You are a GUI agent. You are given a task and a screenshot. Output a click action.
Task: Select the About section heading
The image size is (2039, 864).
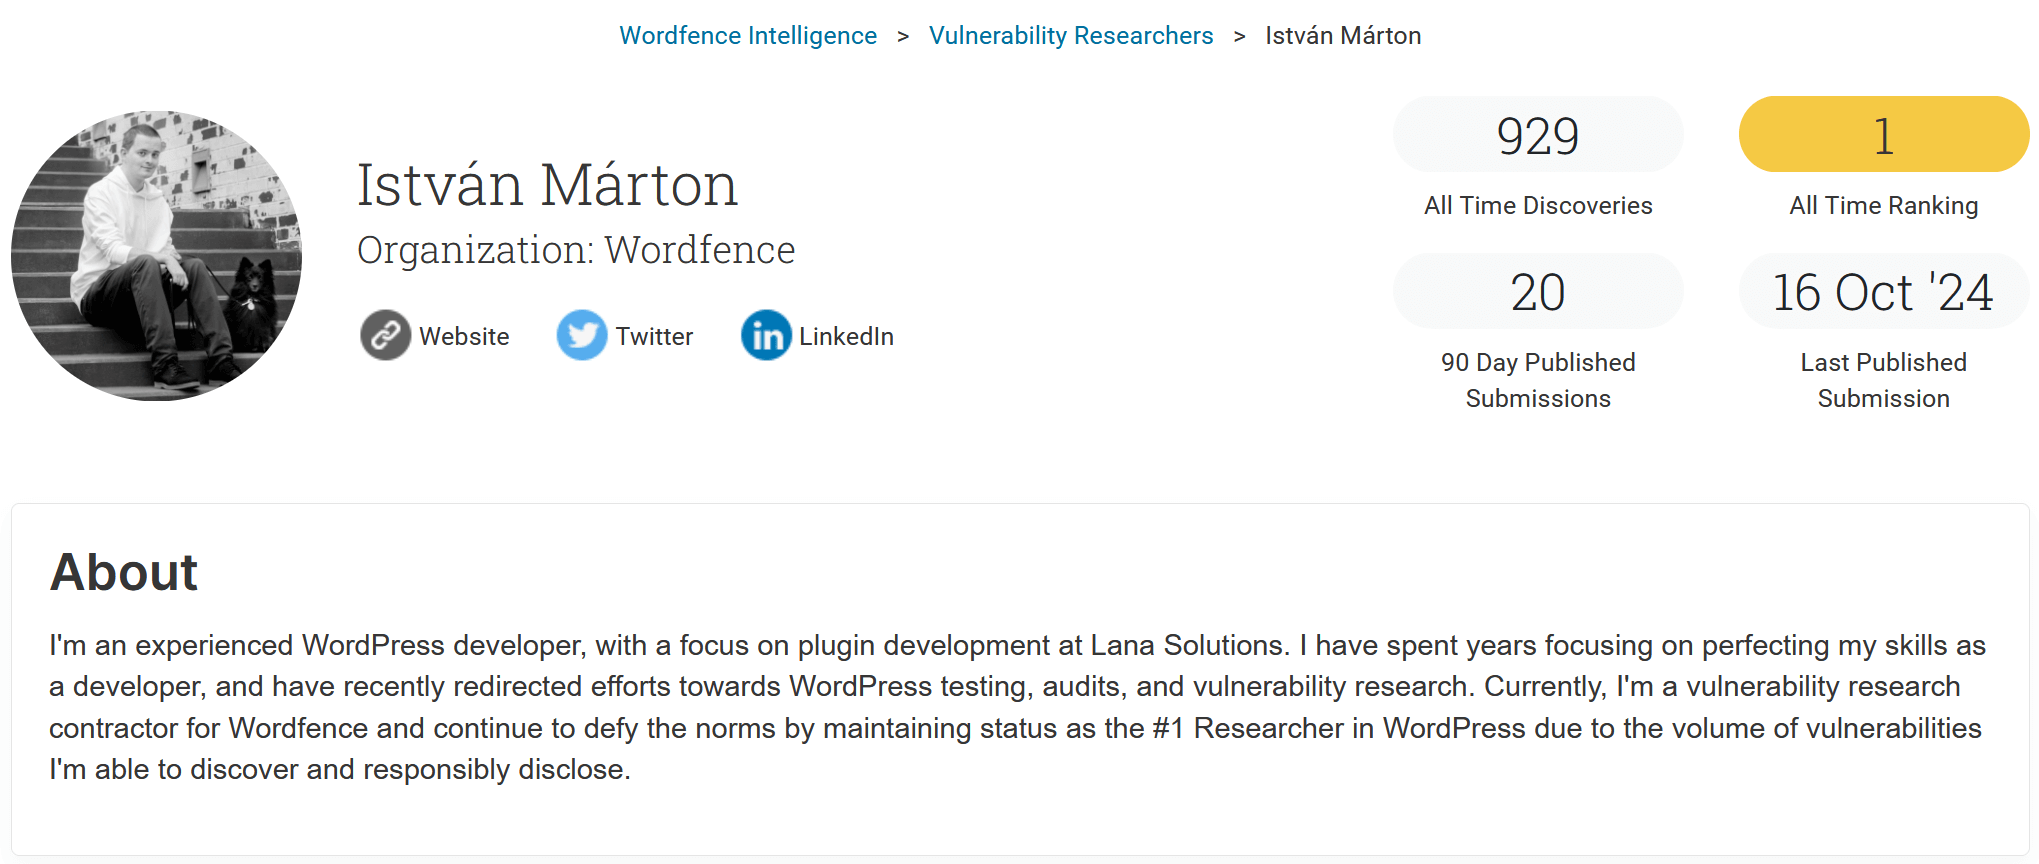tap(124, 571)
